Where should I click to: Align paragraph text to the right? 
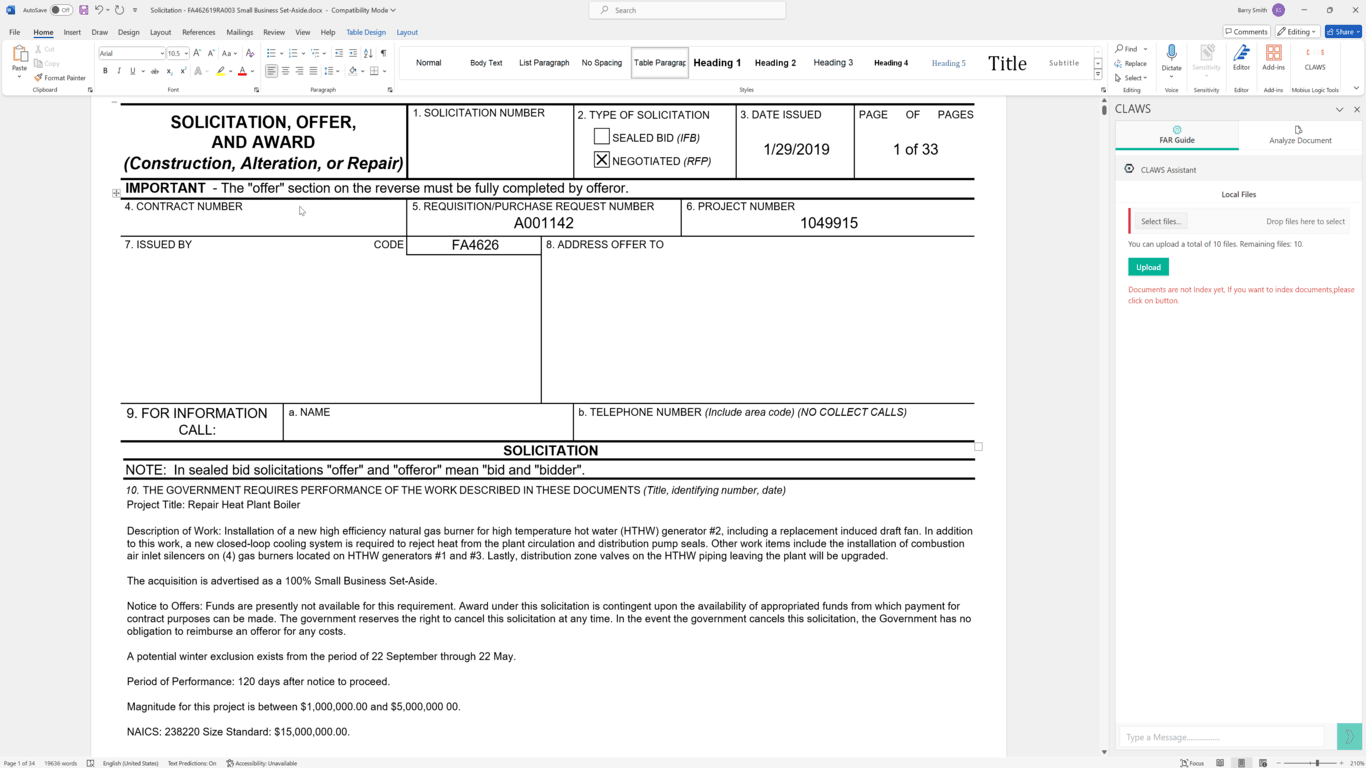coord(299,71)
